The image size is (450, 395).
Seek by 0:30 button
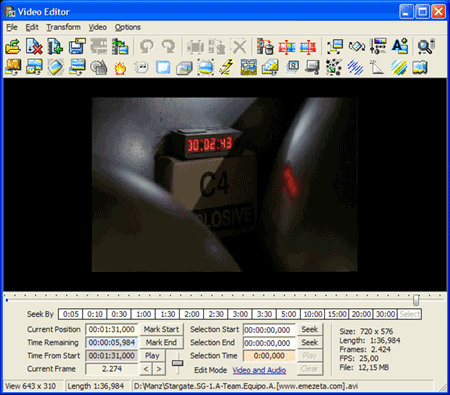pos(119,314)
